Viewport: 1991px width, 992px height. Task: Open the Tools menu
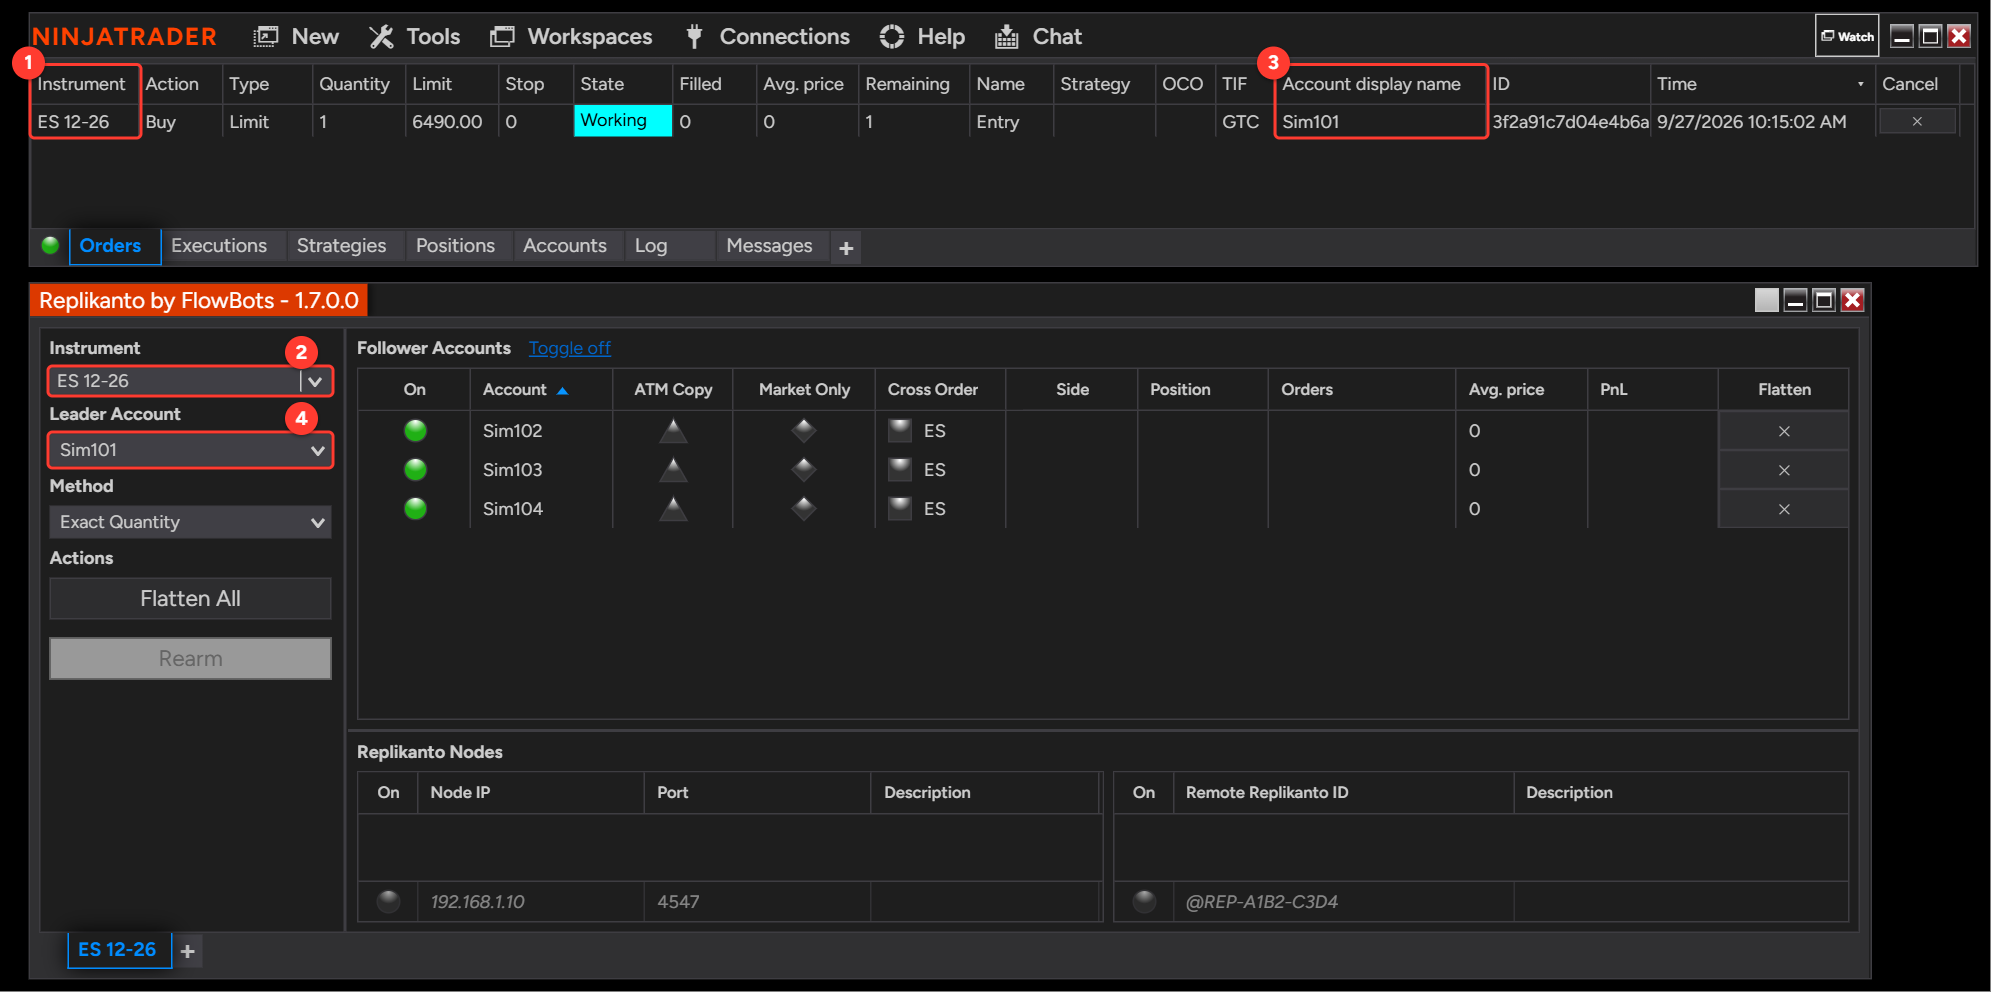point(414,37)
